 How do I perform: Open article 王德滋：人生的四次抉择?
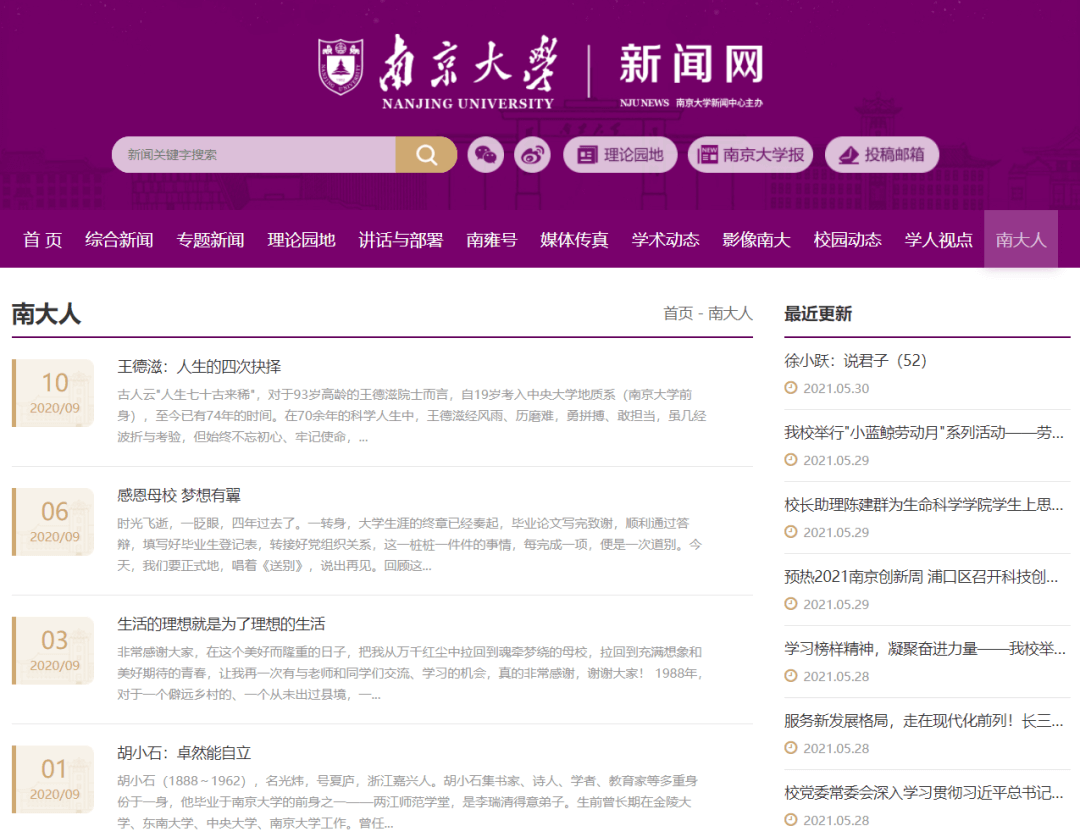point(199,366)
